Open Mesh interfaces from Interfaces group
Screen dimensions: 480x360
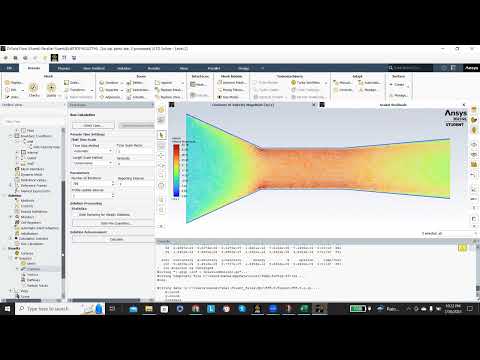tap(199, 85)
